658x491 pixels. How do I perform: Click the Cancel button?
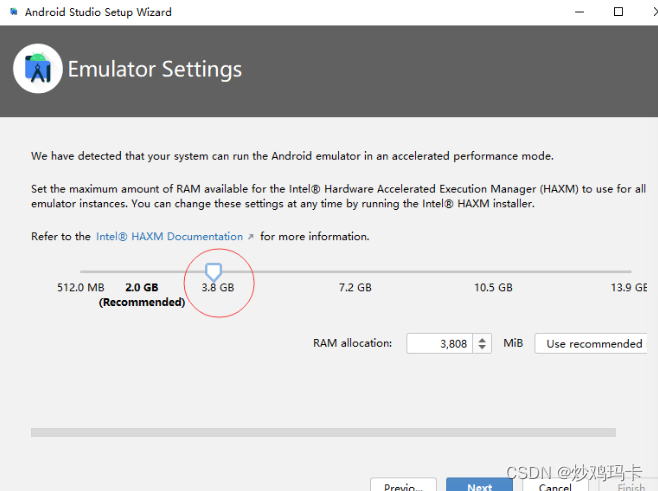click(x=555, y=485)
